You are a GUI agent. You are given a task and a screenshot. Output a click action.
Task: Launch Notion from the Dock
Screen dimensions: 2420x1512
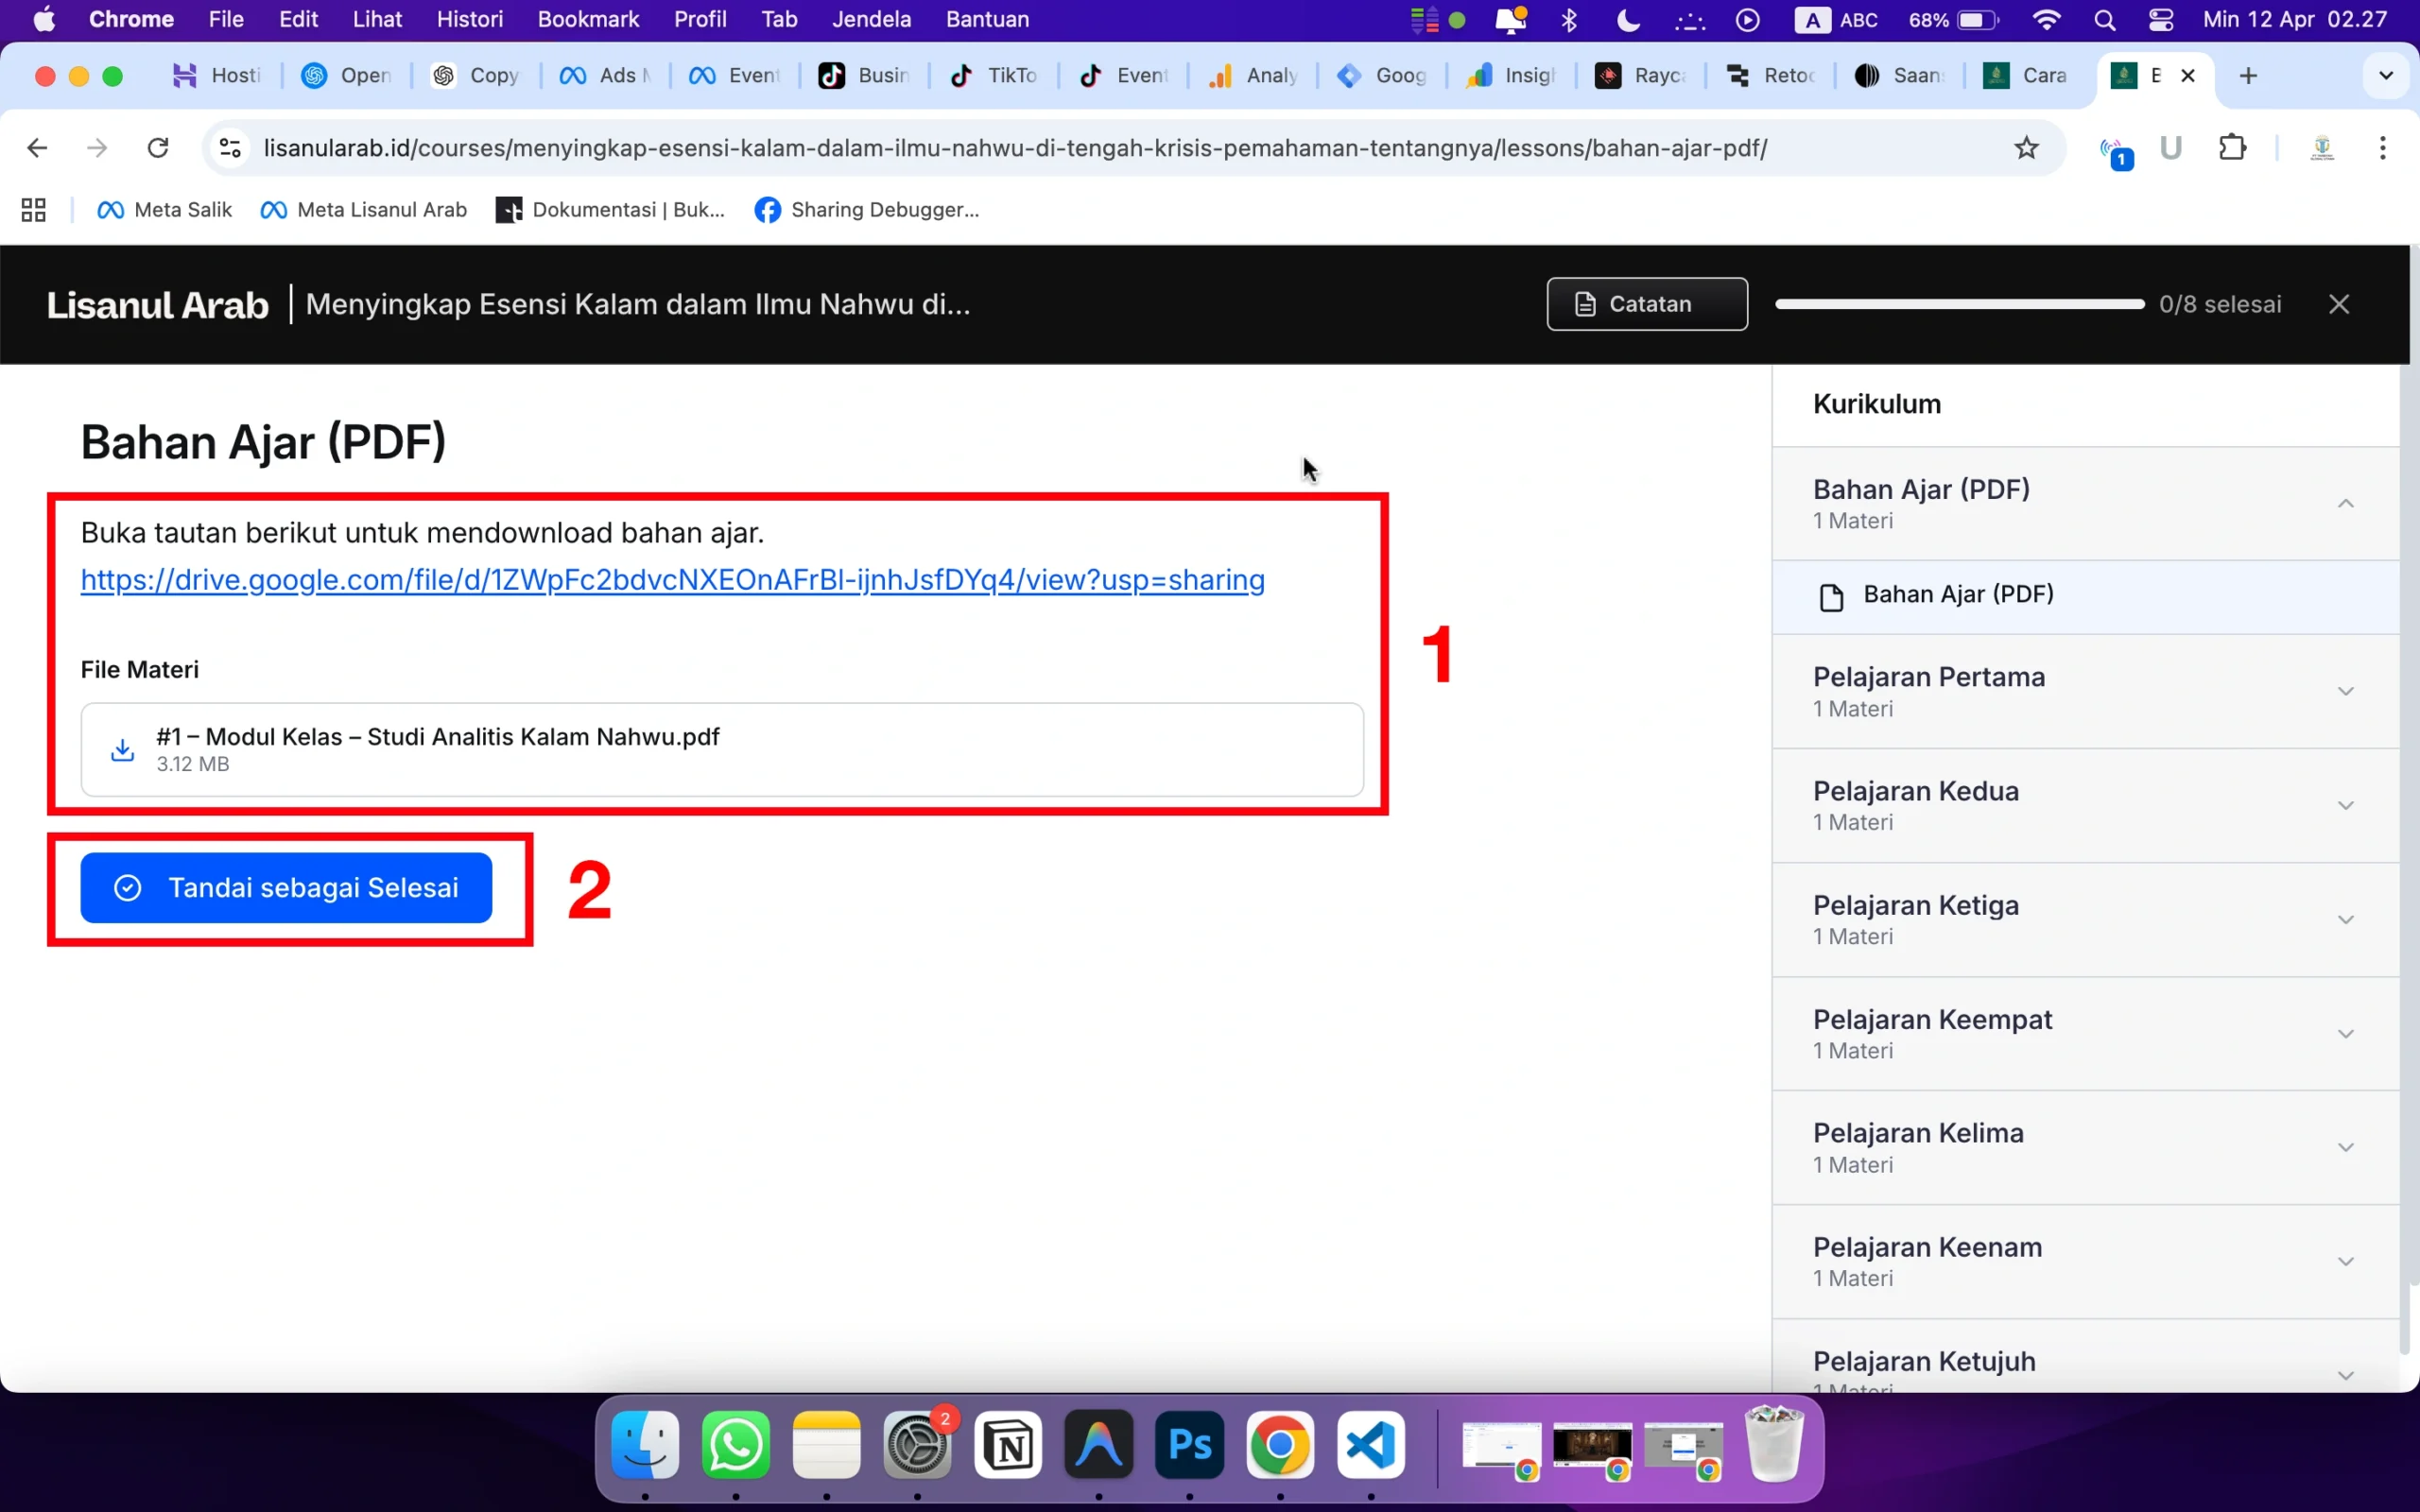tap(1008, 1445)
